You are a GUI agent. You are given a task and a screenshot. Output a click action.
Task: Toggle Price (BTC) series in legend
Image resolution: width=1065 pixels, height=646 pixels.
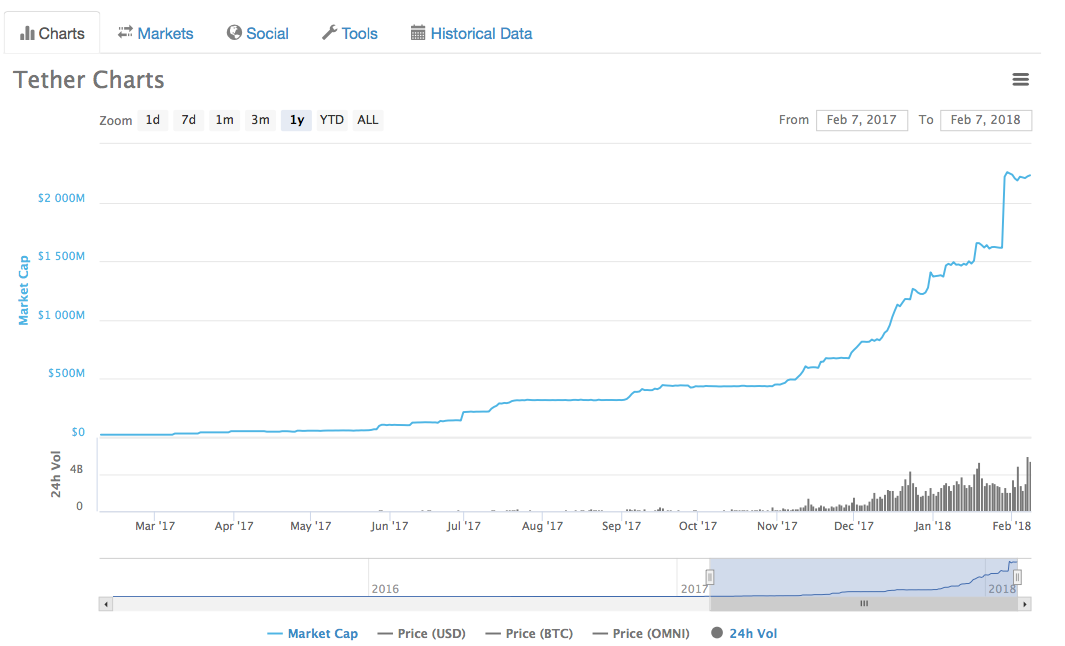pos(529,633)
